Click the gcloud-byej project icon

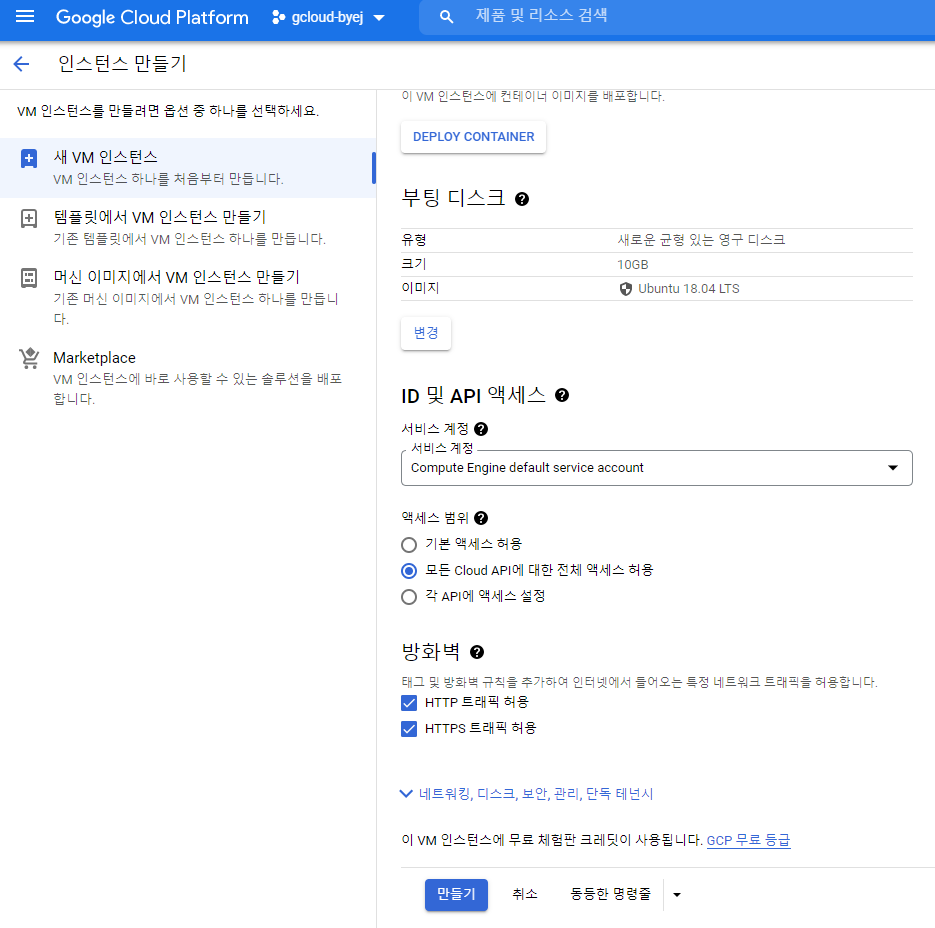pos(278,17)
